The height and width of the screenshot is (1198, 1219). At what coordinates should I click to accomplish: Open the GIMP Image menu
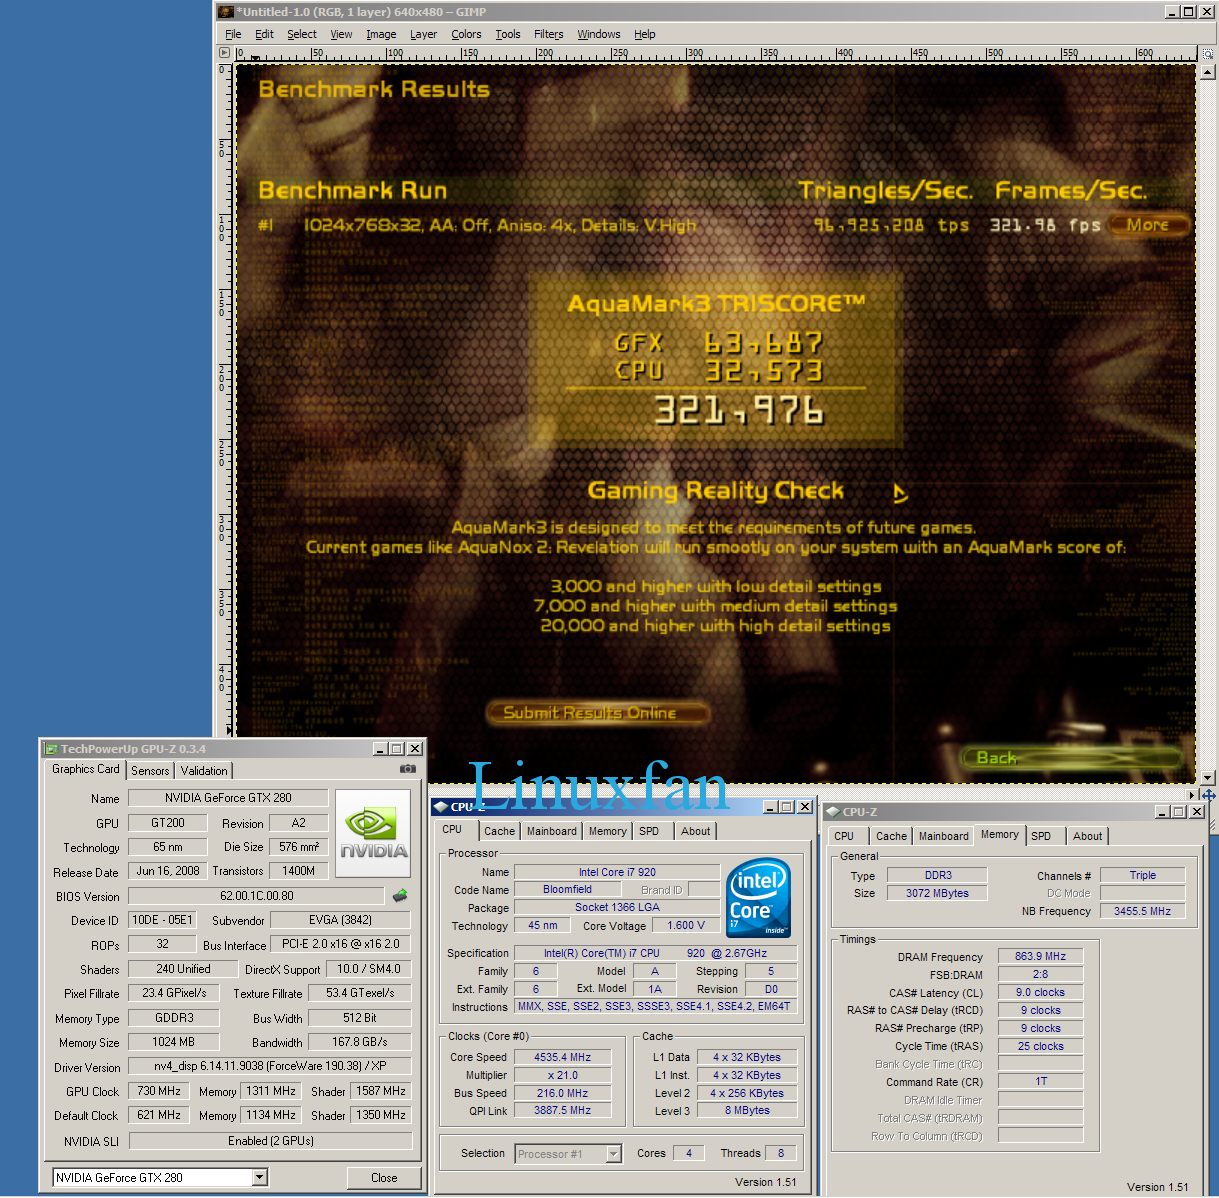click(381, 34)
